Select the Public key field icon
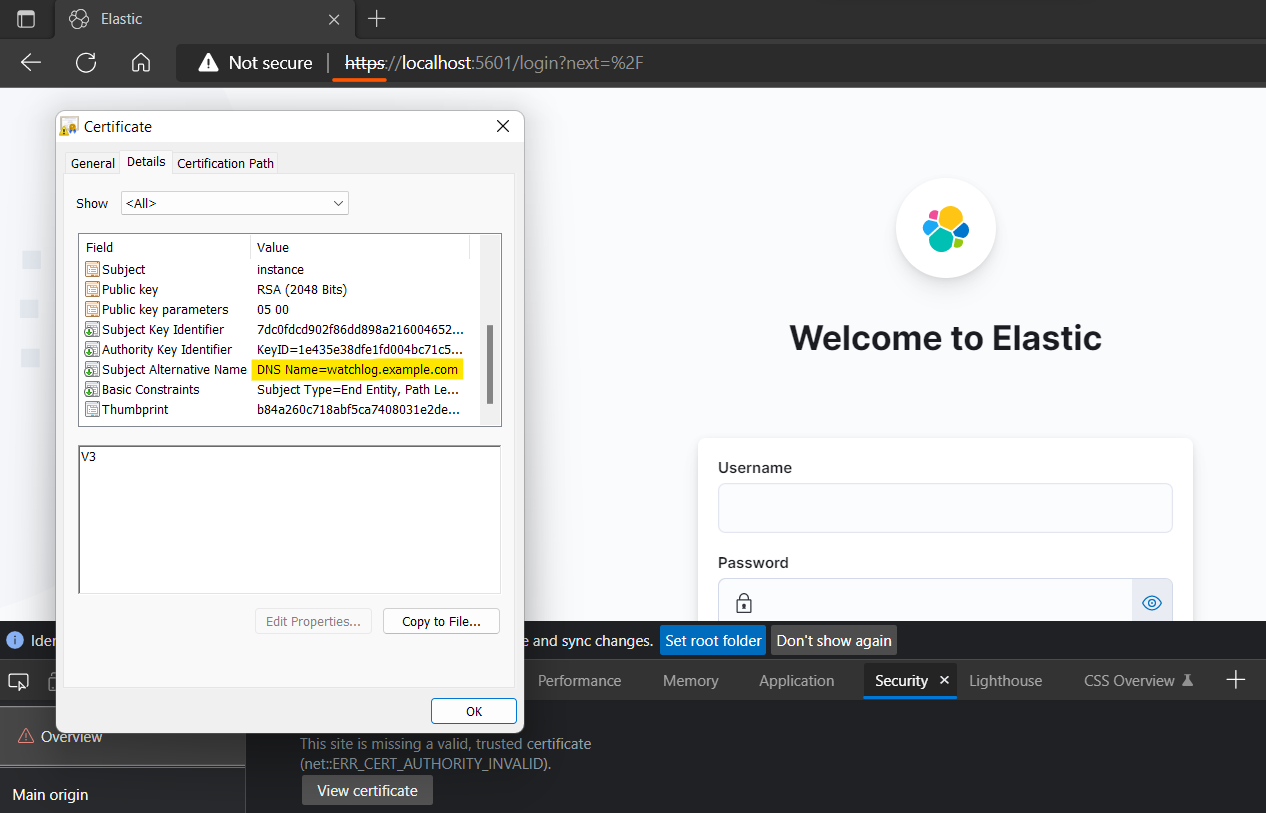Screen dimensions: 1266x813 (93, 289)
